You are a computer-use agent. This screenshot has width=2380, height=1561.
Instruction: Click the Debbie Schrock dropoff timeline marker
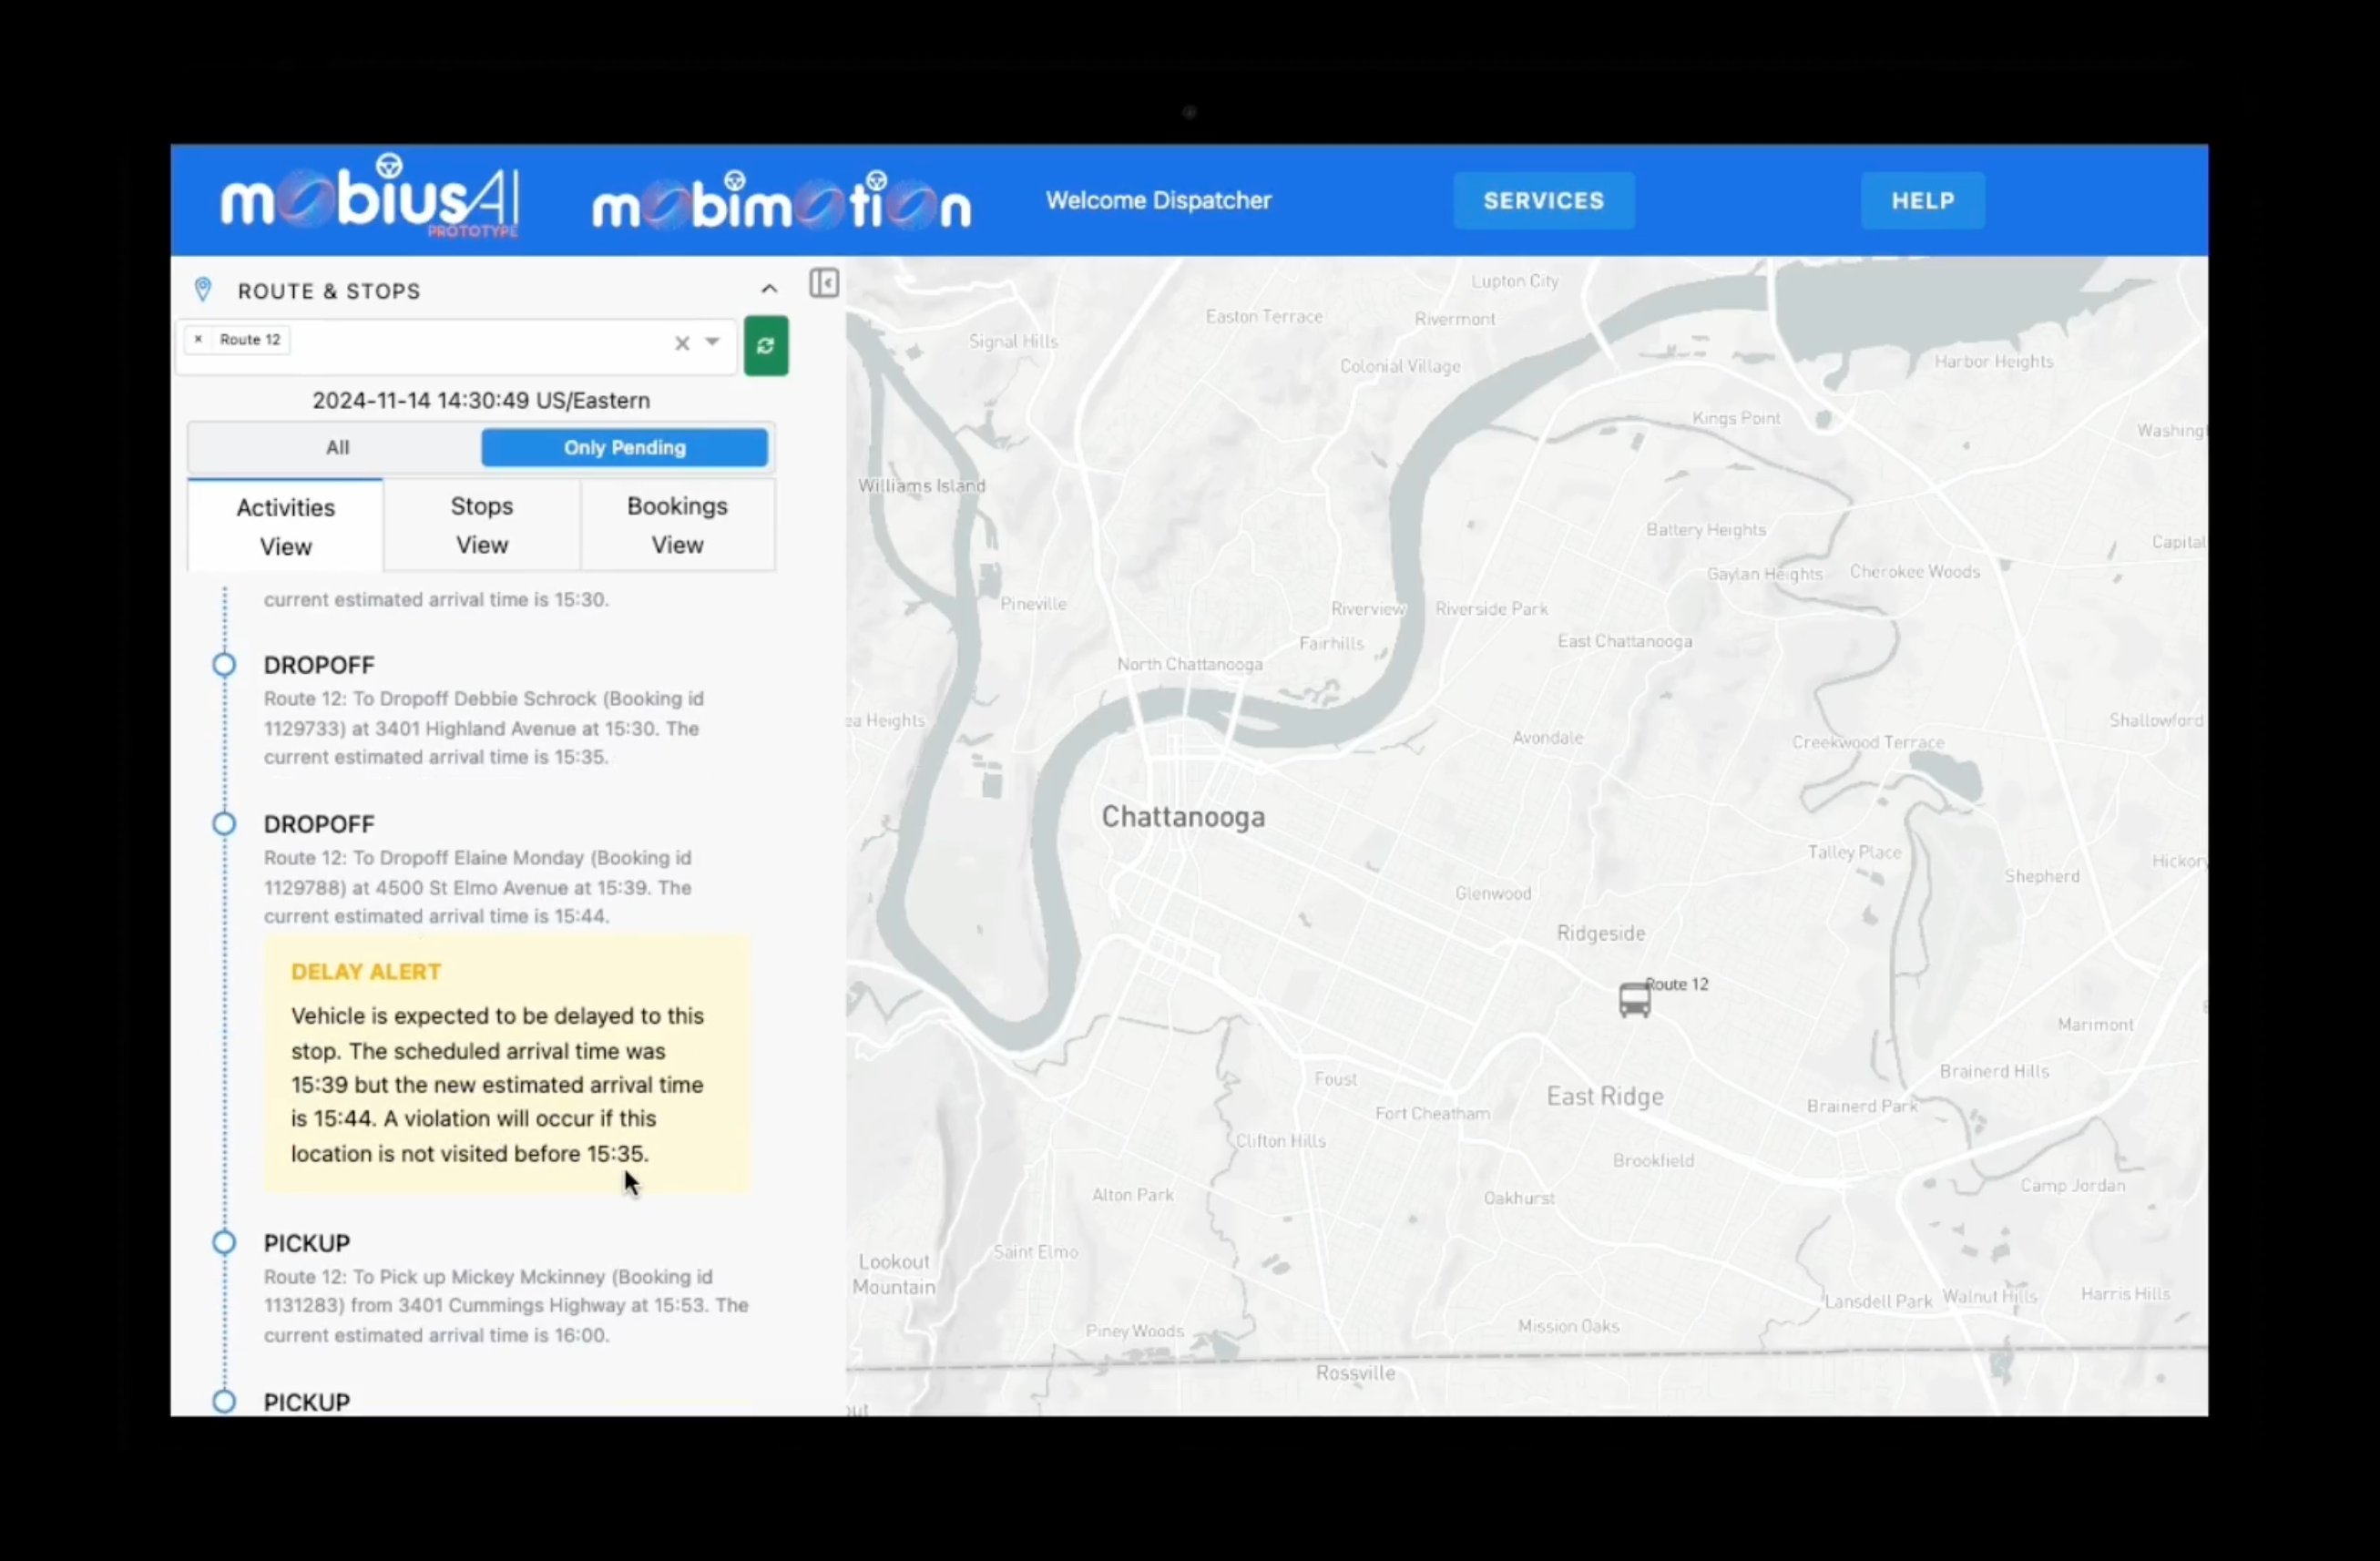224,665
